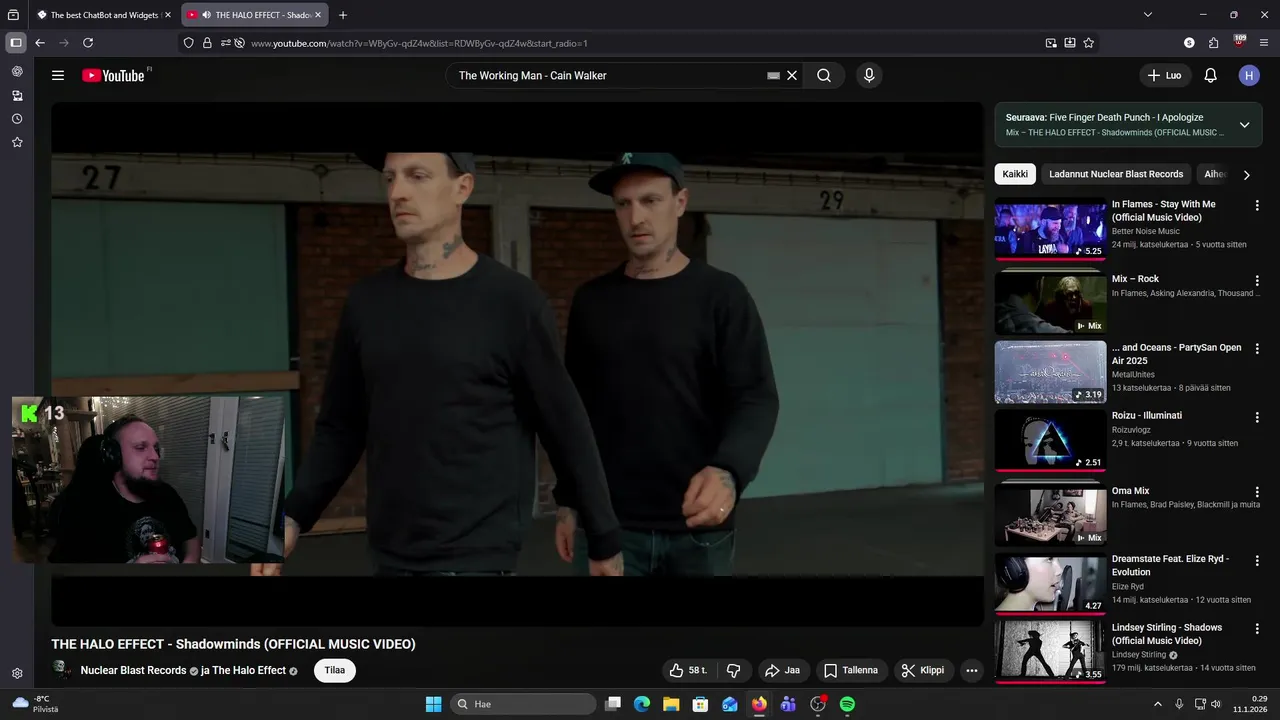Open browser application menu
Viewport: 1280px width, 720px height.
(1265, 43)
